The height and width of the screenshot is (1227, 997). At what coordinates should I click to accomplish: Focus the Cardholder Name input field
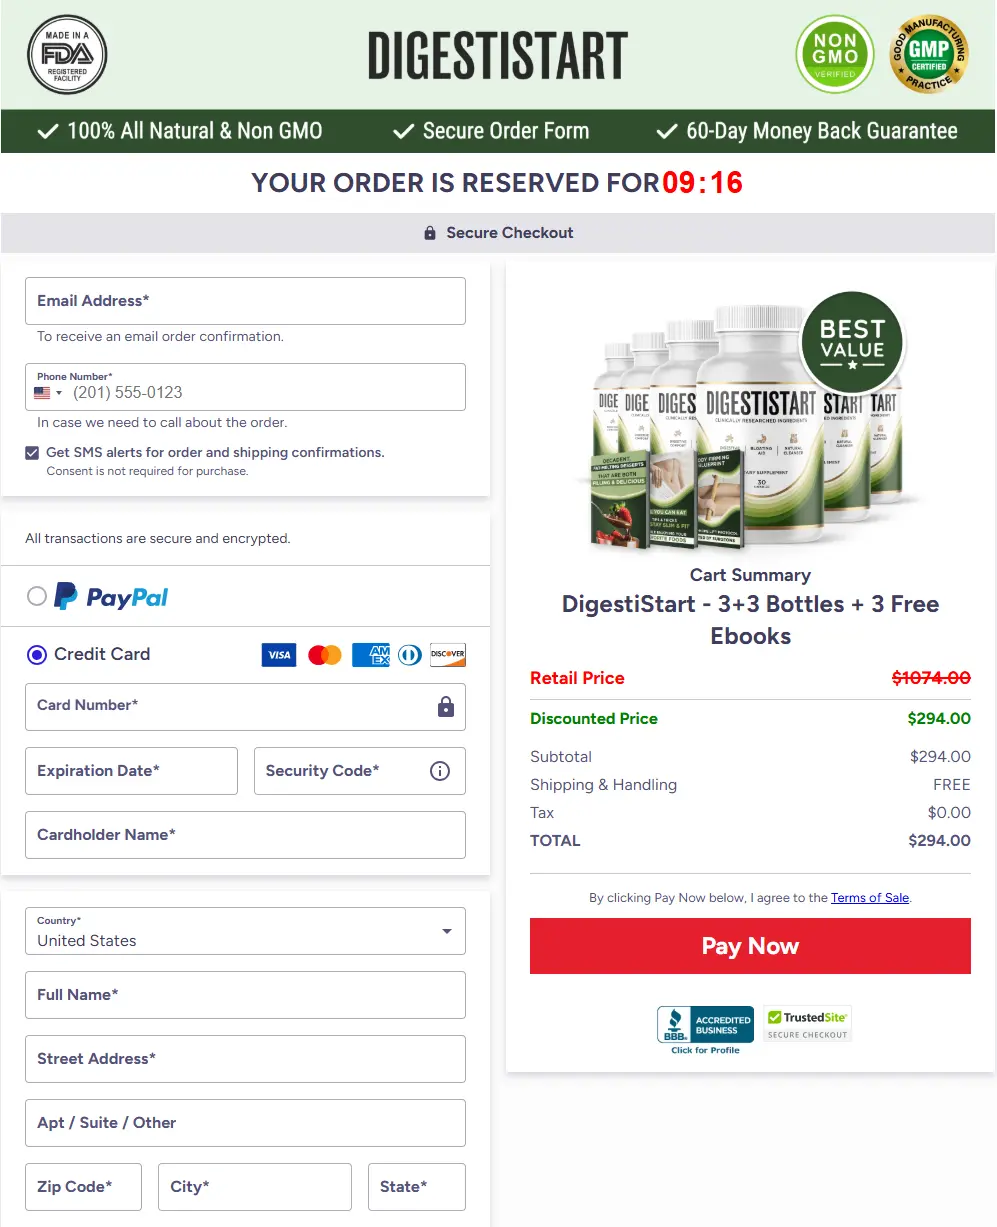tap(245, 835)
